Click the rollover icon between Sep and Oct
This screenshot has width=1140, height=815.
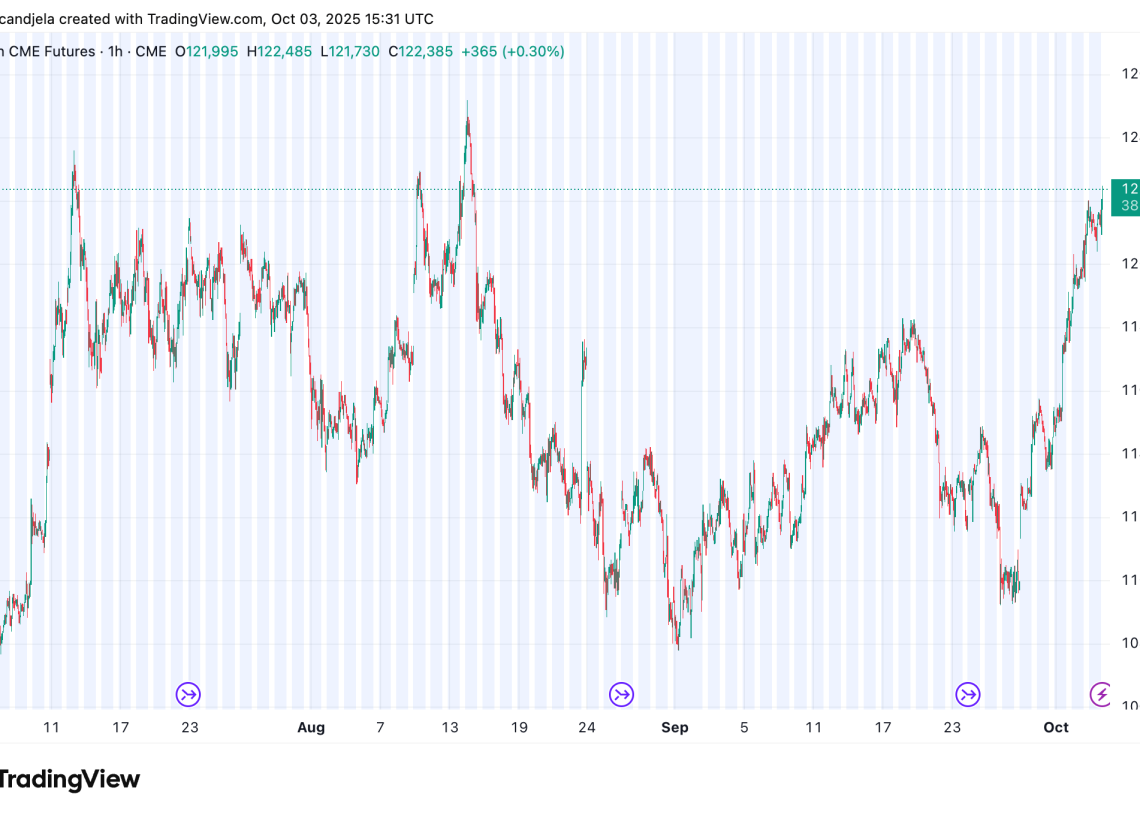(x=967, y=694)
